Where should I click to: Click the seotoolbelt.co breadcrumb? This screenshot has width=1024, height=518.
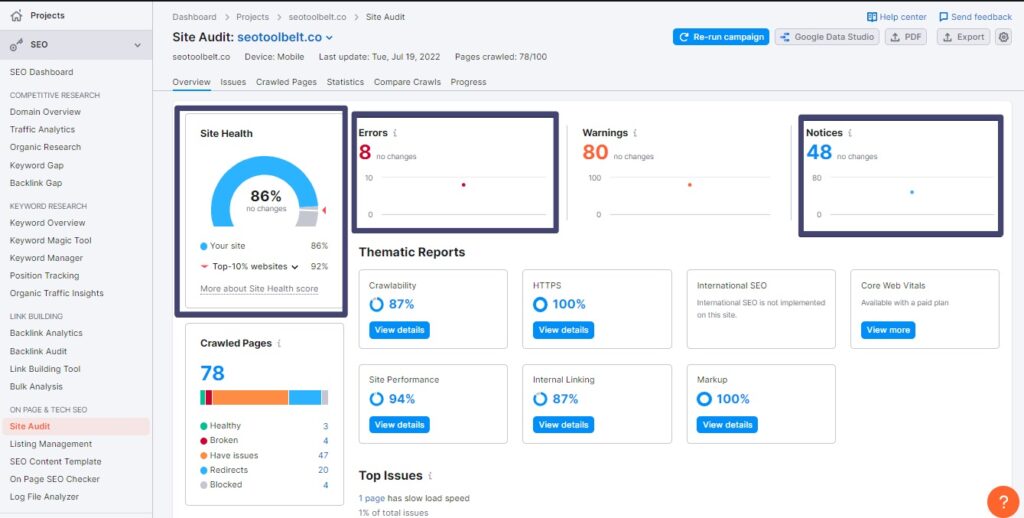pos(317,17)
